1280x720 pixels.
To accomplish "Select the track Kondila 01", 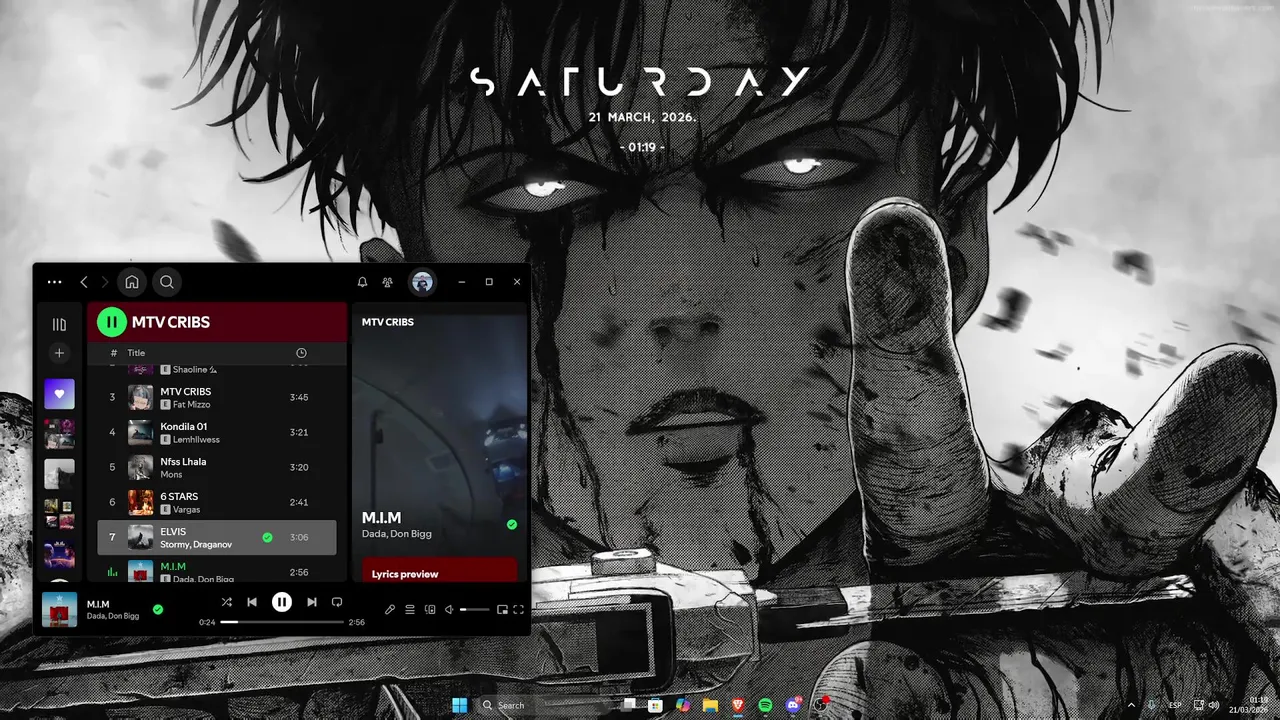I will [x=217, y=432].
